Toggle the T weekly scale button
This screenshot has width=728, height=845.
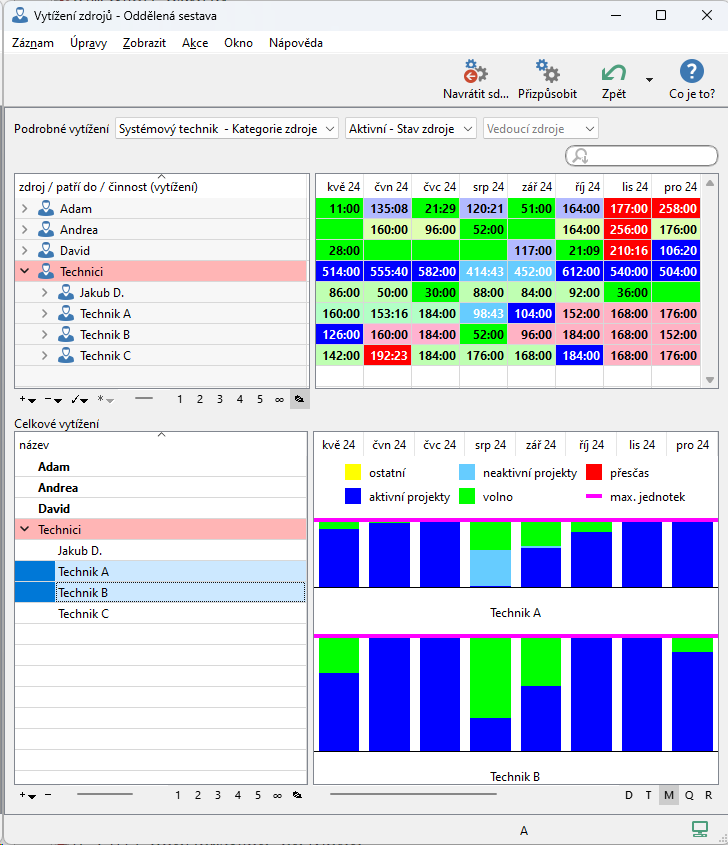pyautogui.click(x=649, y=795)
